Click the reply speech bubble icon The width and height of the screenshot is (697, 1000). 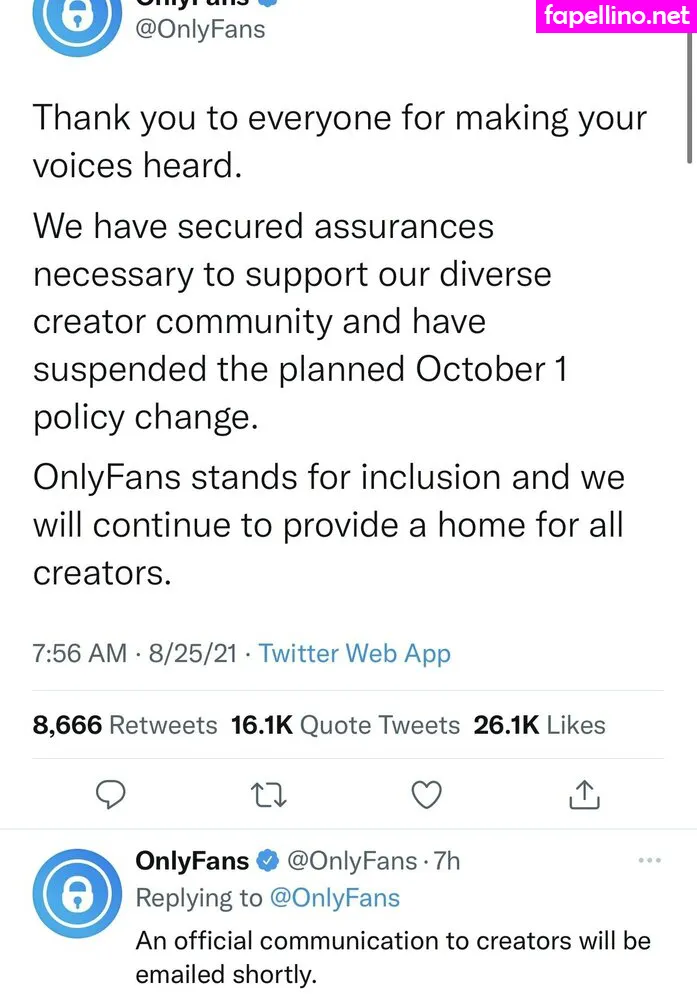110,794
